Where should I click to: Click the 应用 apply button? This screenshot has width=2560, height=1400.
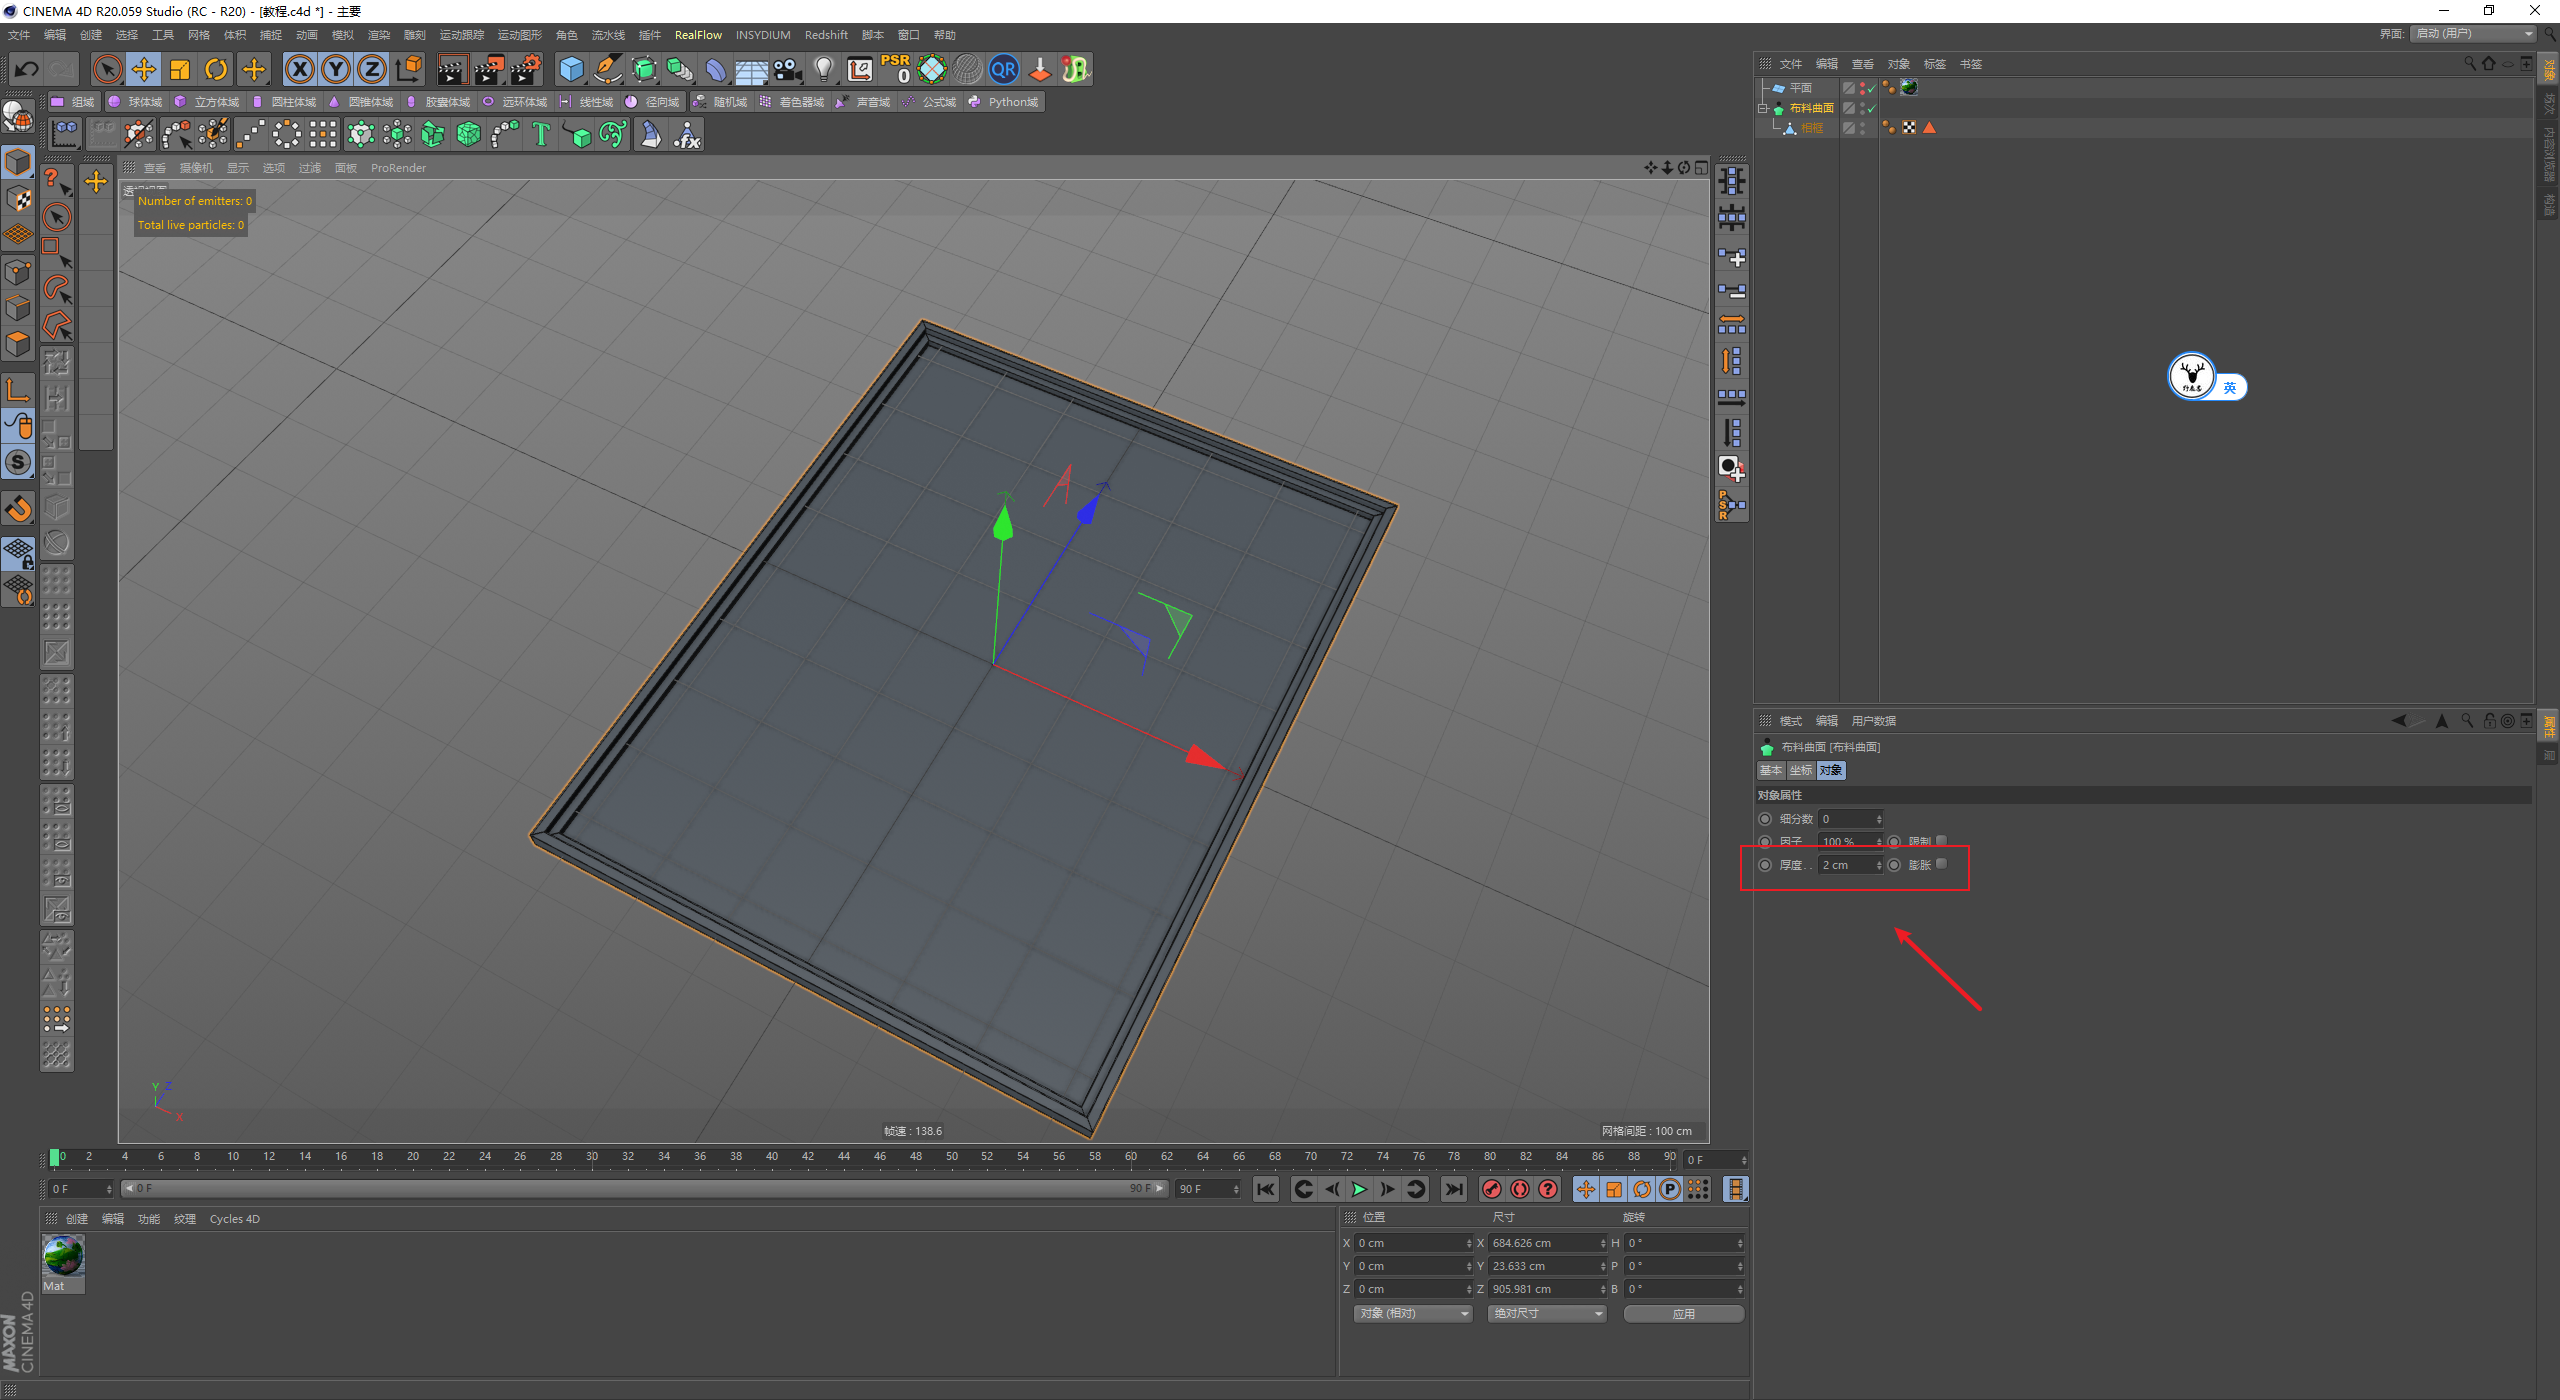click(1683, 1313)
